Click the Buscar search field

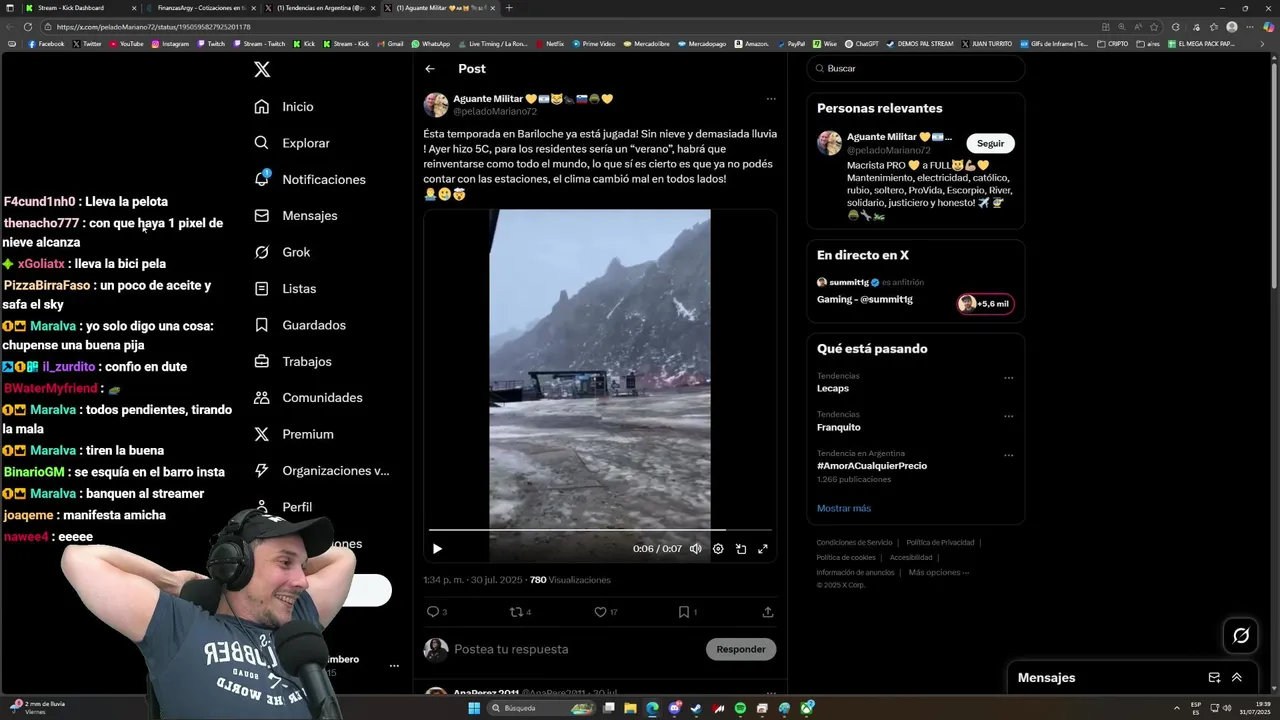pyautogui.click(x=916, y=68)
